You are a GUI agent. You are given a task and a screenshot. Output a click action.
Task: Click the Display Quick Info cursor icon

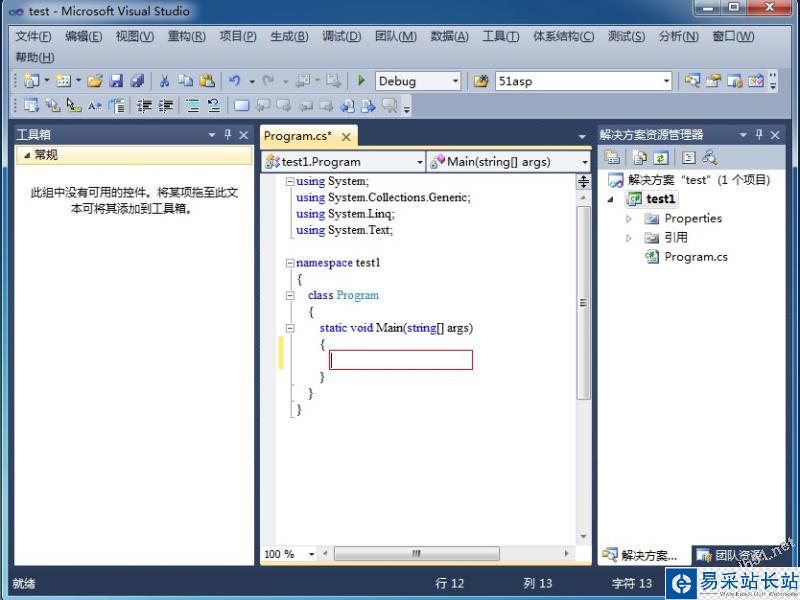tap(74, 106)
